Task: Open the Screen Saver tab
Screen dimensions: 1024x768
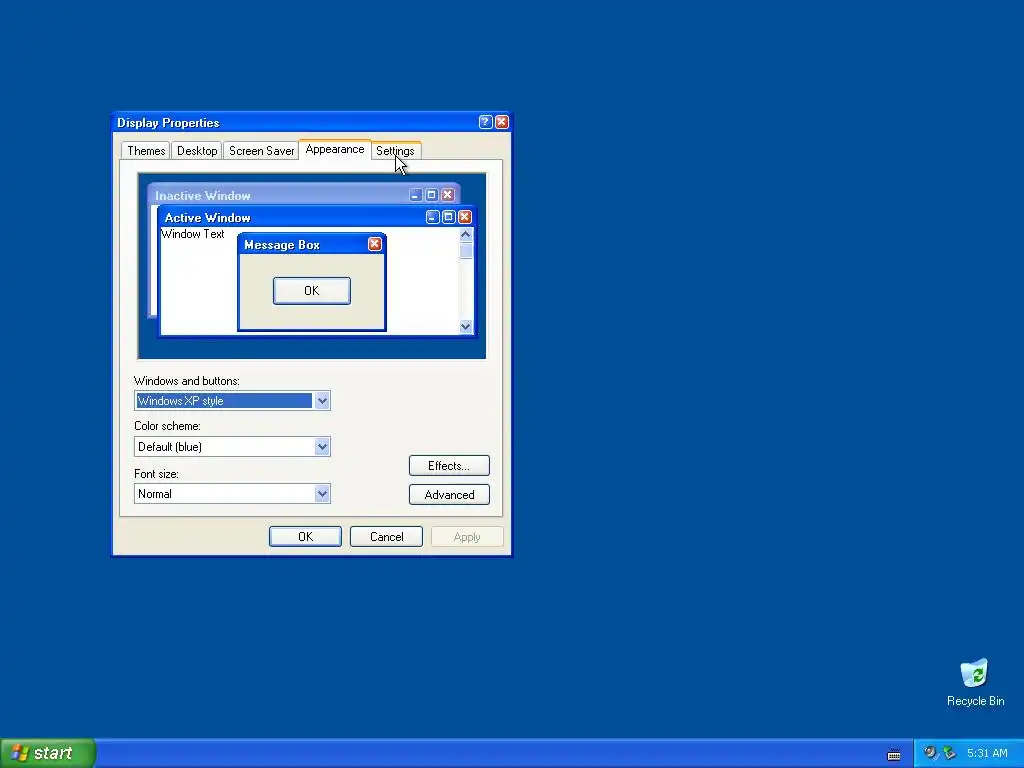Action: 261,151
